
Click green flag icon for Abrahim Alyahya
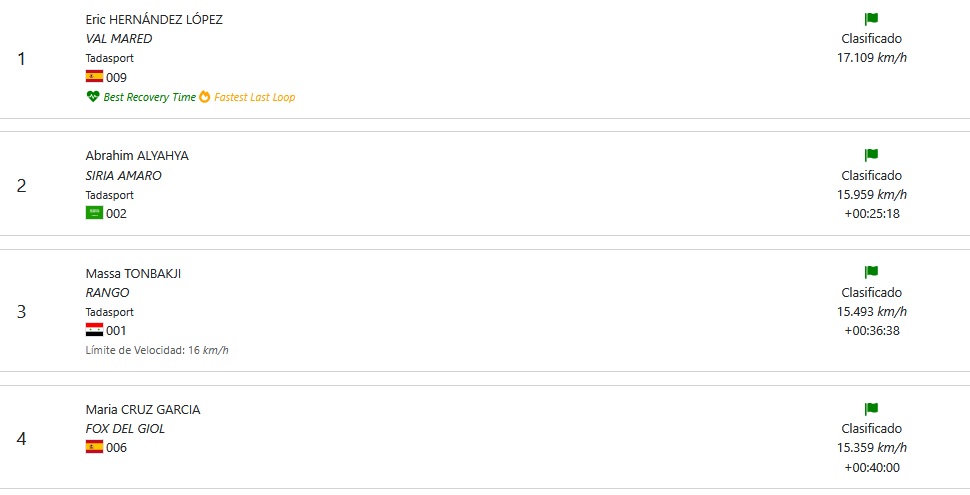click(872, 155)
